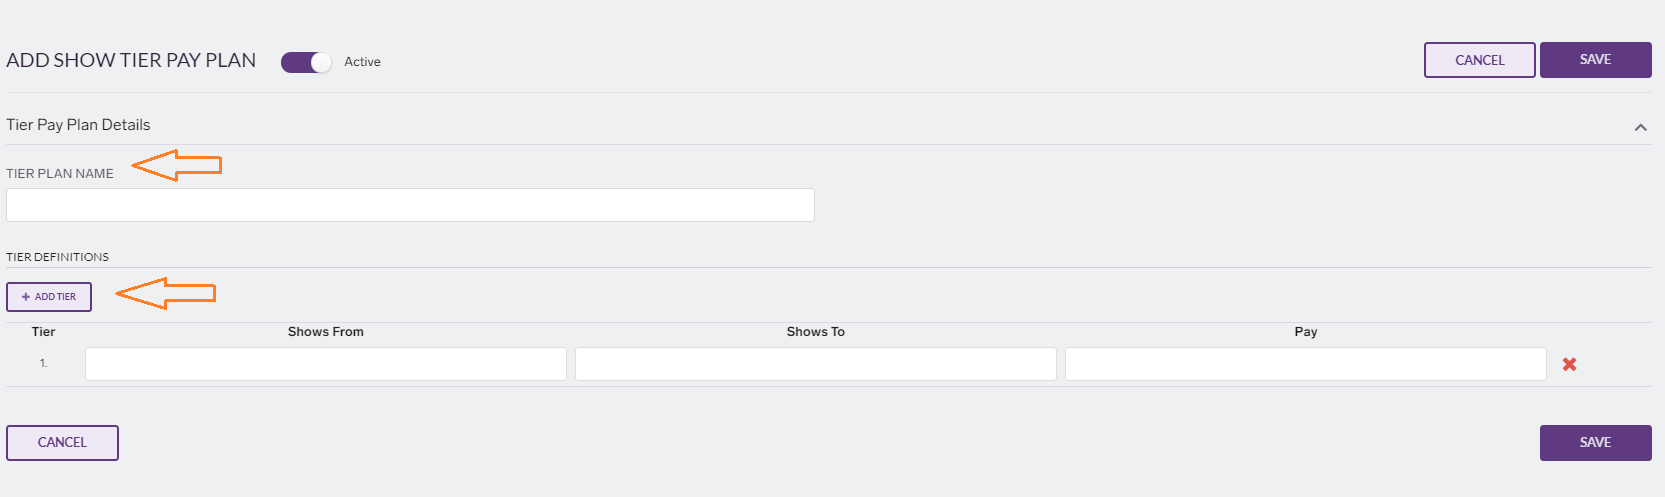Click the TIER DEFINITIONS label

[58, 257]
